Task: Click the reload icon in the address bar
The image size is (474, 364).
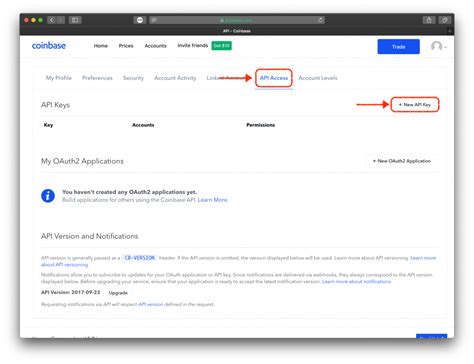Action: coord(320,20)
